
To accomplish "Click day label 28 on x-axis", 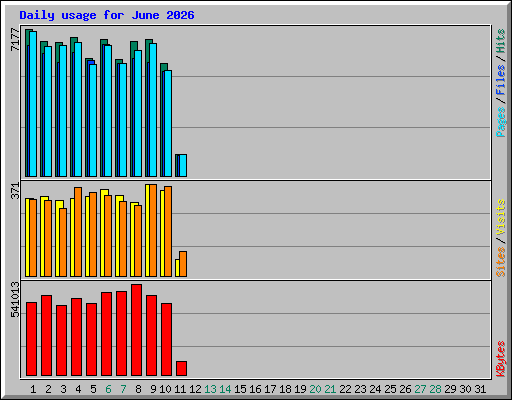I will click(435, 389).
